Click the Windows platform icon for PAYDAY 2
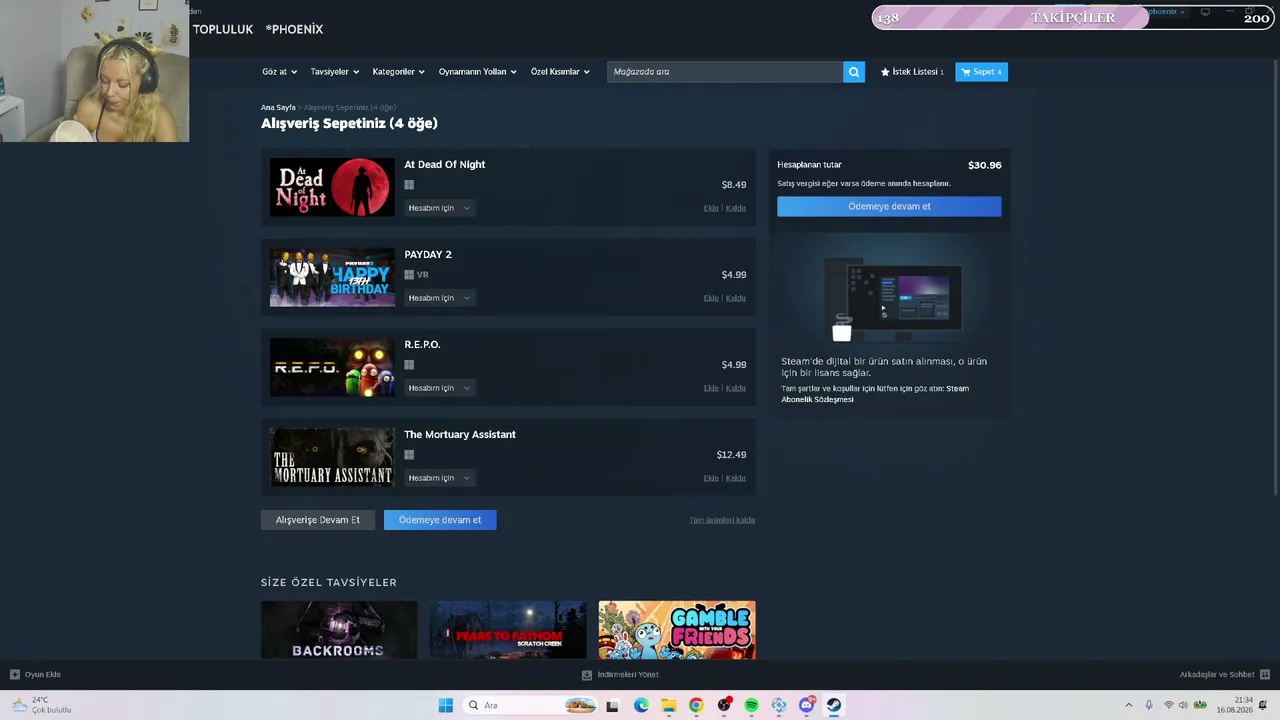The height and width of the screenshot is (720, 1280). 409,275
